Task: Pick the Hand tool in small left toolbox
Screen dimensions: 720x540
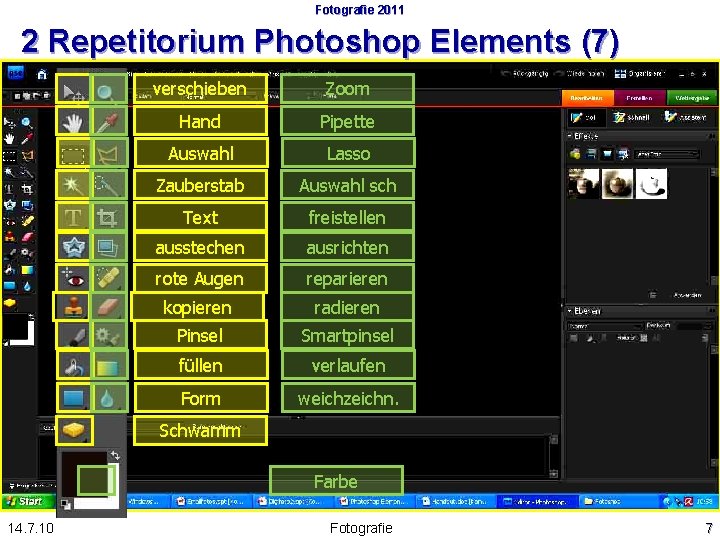Action: coord(9,139)
